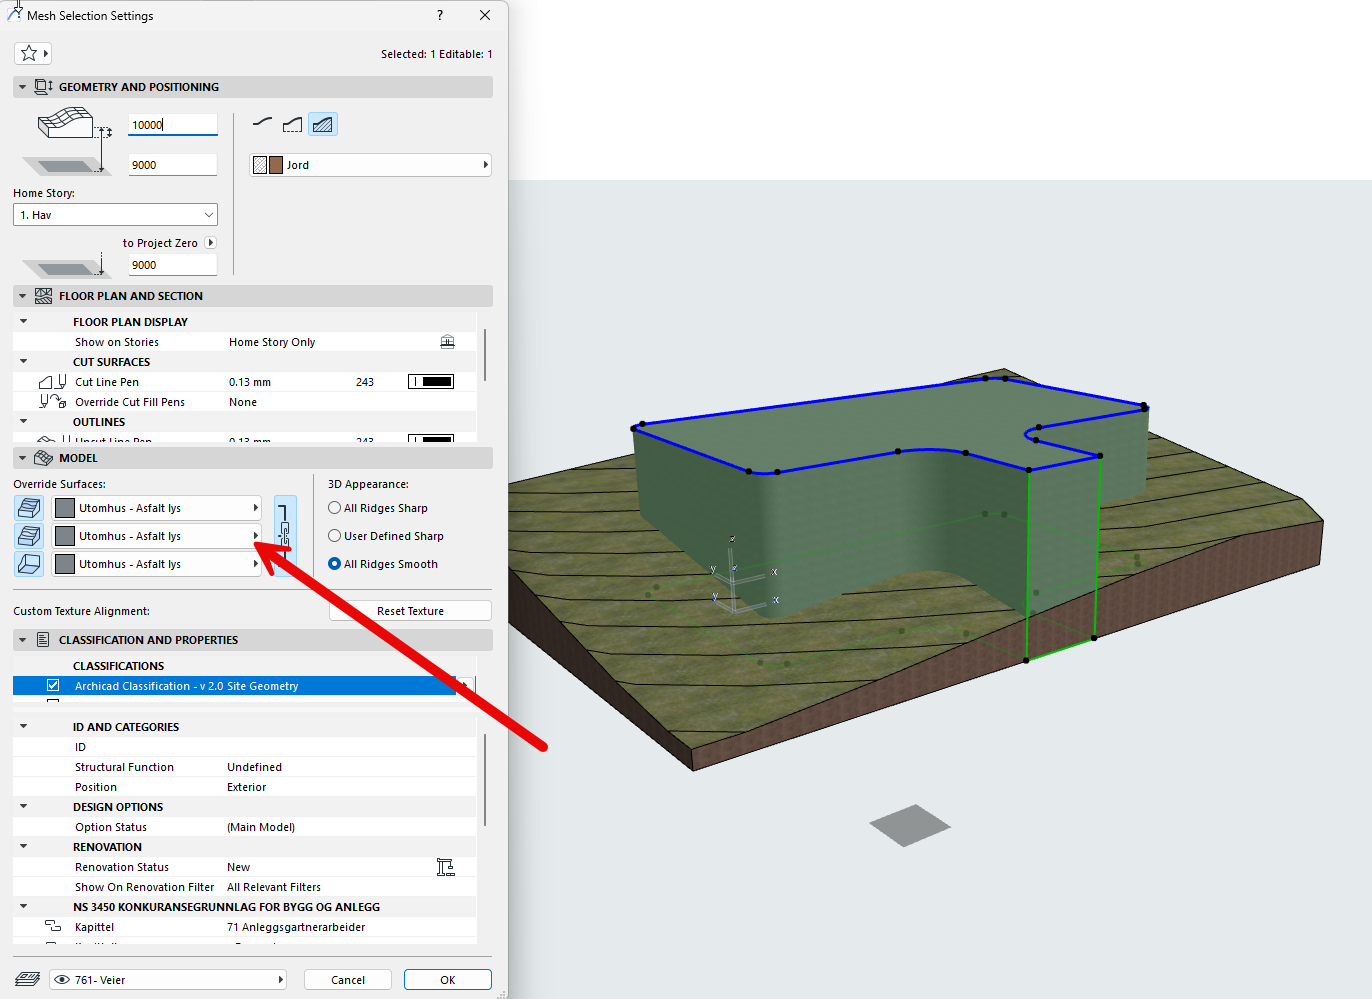Click Floor Plan and Section panel icon
Screen dimensions: 1372x999
[x=43, y=296]
